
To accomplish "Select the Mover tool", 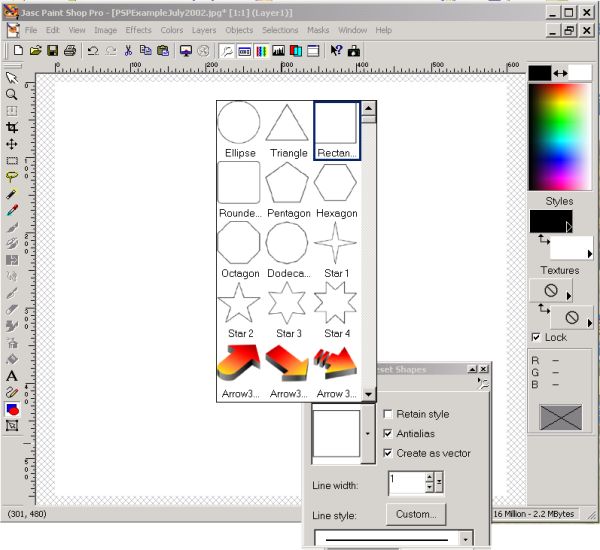I will pyautogui.click(x=12, y=144).
